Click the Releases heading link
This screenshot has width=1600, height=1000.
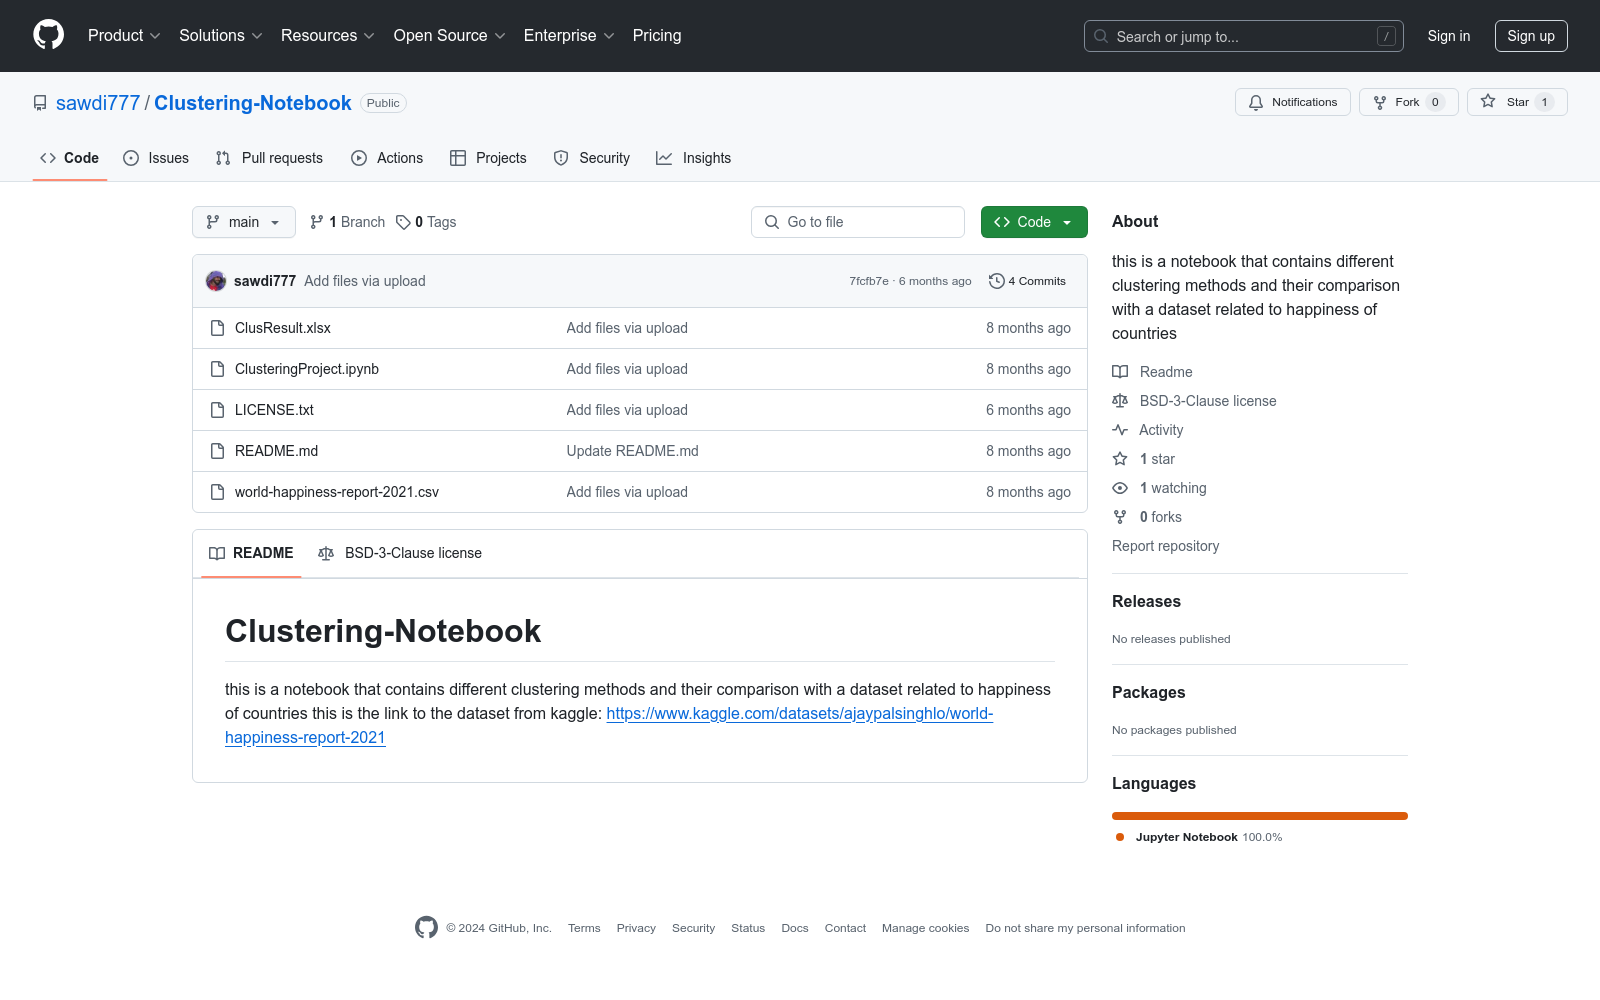click(x=1146, y=601)
